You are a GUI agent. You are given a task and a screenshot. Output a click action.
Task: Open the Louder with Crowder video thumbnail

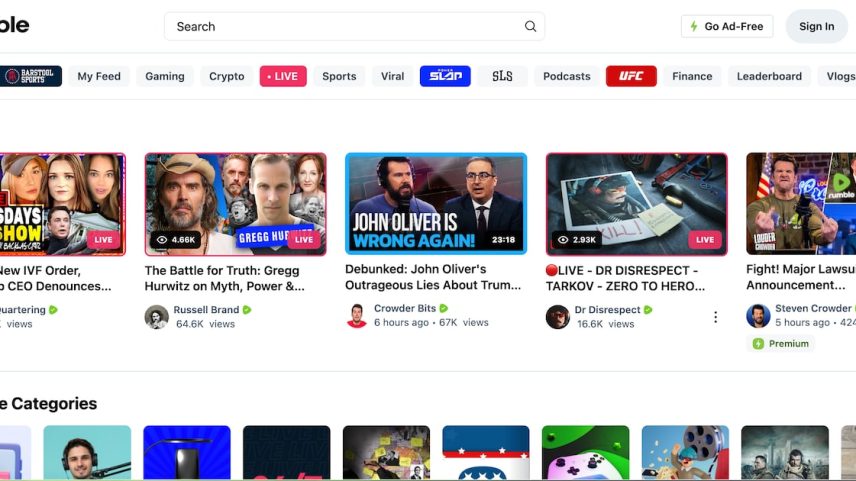pos(801,204)
